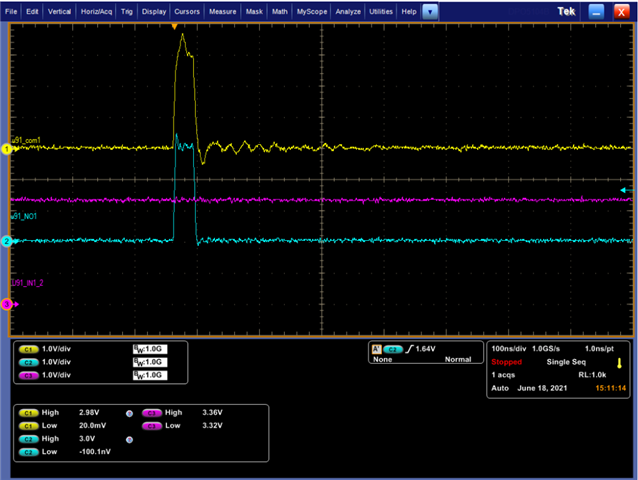Open the Mask menu

click(x=254, y=11)
